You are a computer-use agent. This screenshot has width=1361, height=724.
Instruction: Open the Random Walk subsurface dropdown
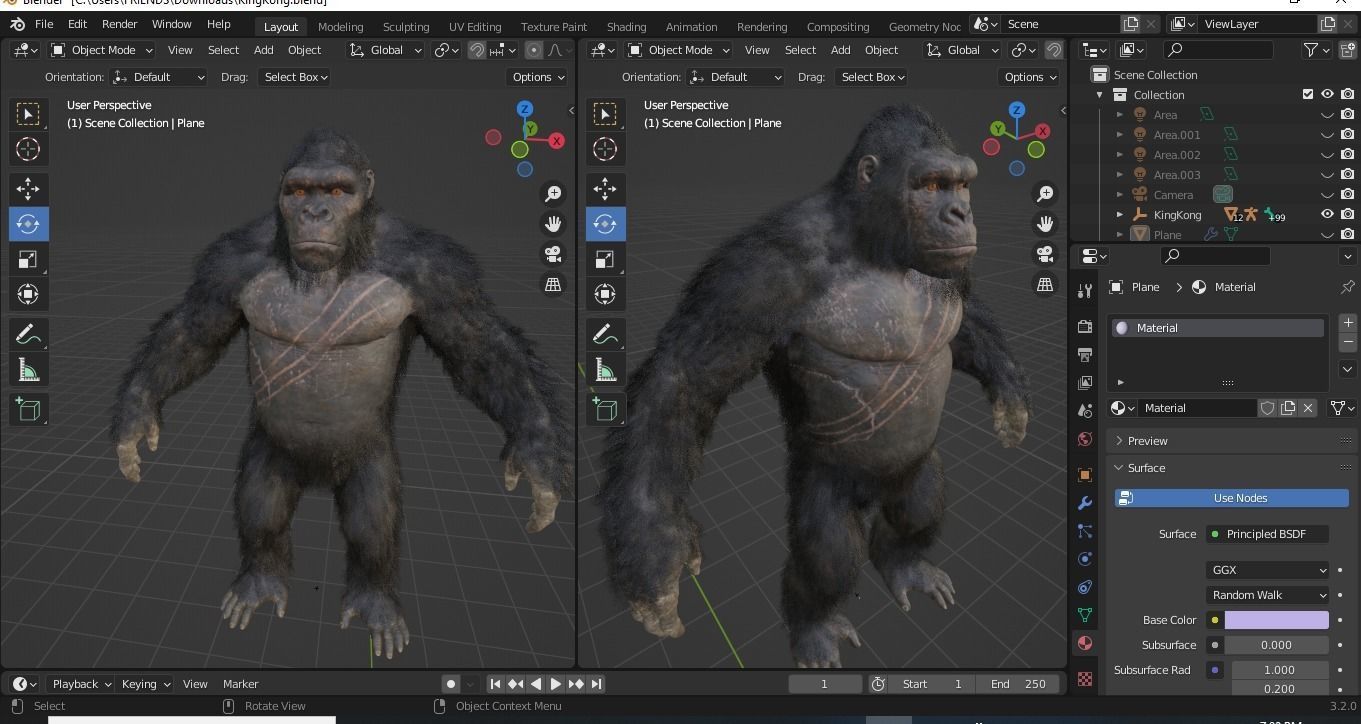tap(1267, 595)
